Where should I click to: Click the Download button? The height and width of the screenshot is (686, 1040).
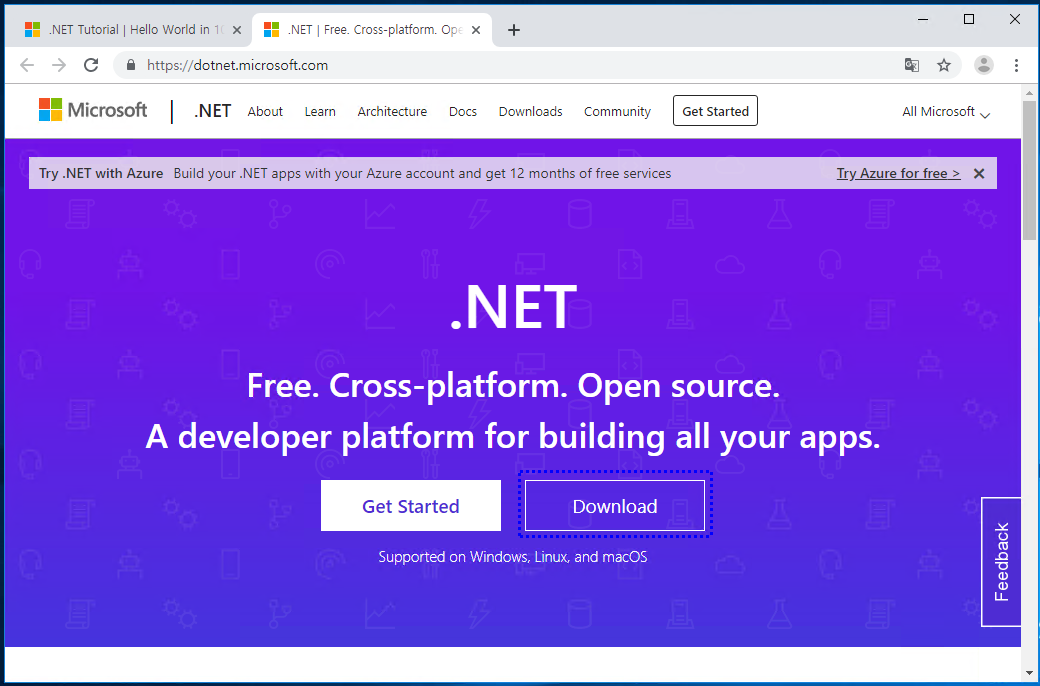(615, 506)
